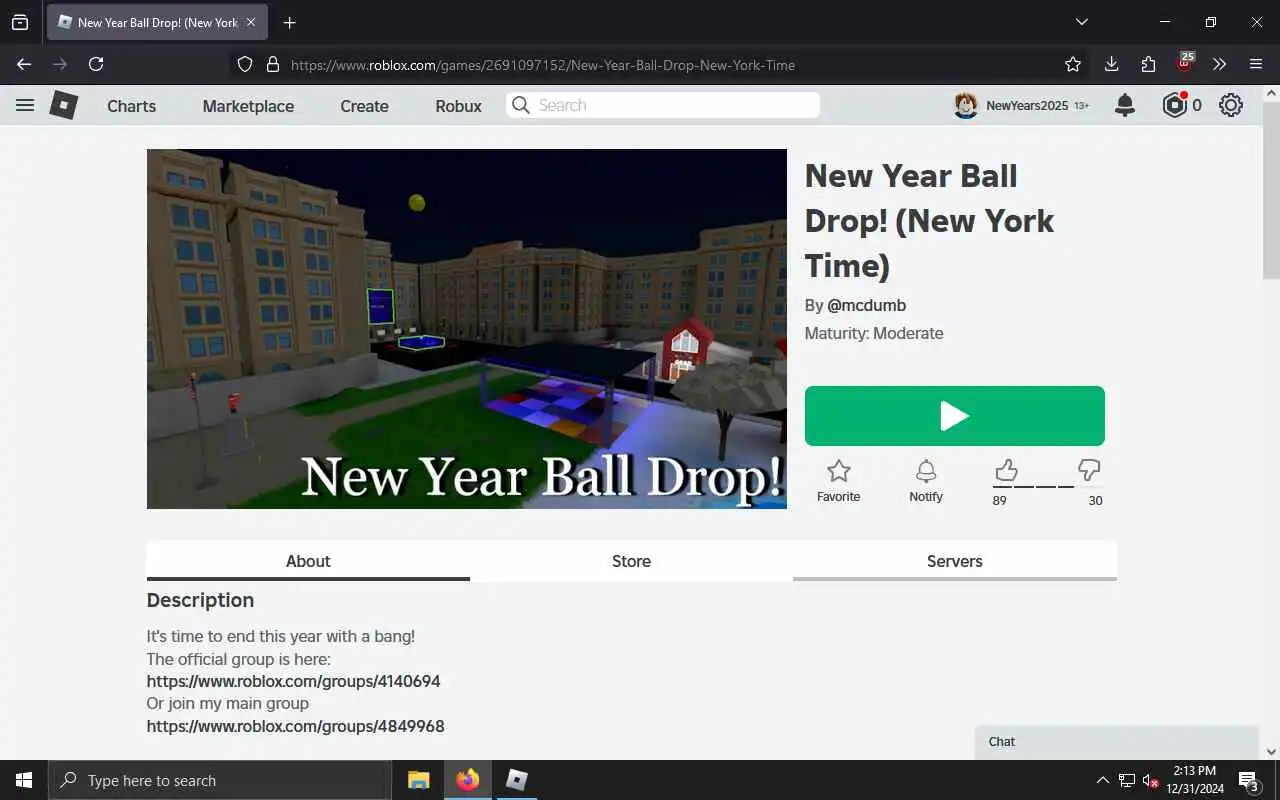1280x800 pixels.
Task: Click the Firefox taskbar icon
Action: point(467,780)
